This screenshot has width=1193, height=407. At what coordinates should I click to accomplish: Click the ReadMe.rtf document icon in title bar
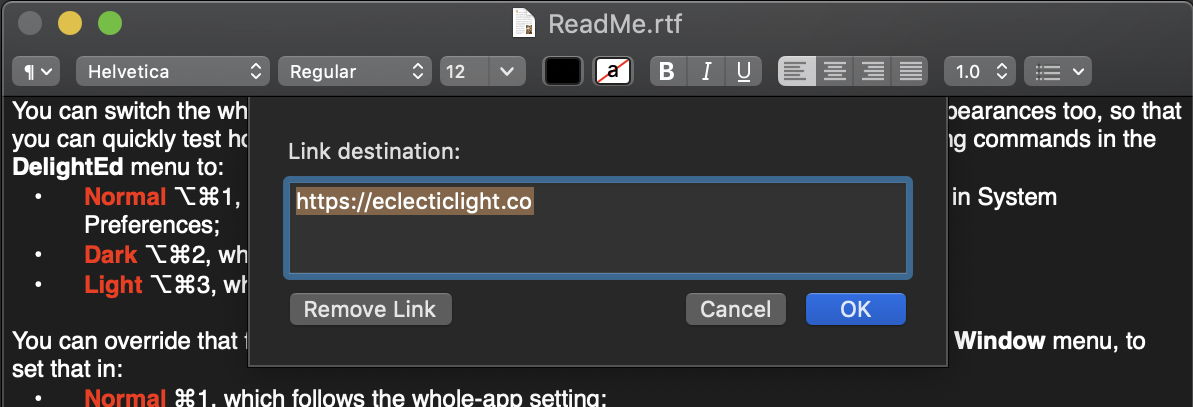point(524,22)
